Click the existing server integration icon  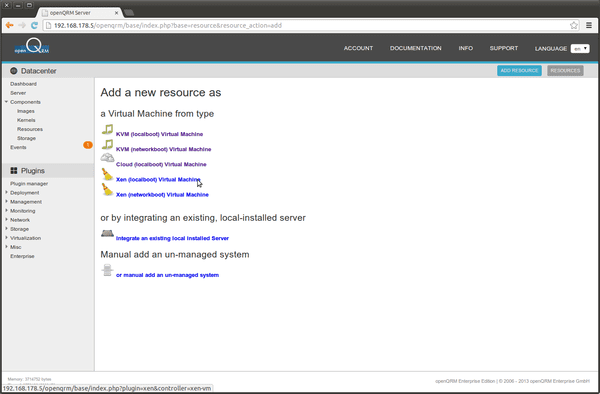click(107, 233)
